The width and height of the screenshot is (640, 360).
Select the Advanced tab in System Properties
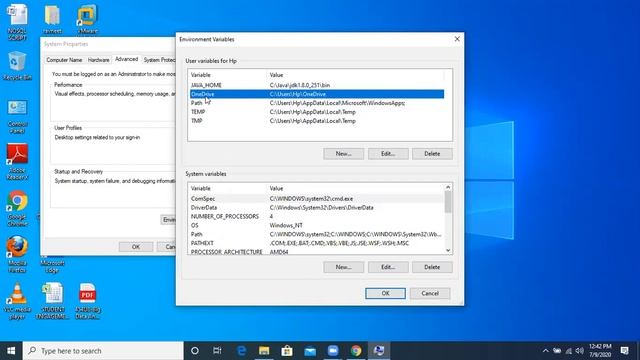(127, 59)
